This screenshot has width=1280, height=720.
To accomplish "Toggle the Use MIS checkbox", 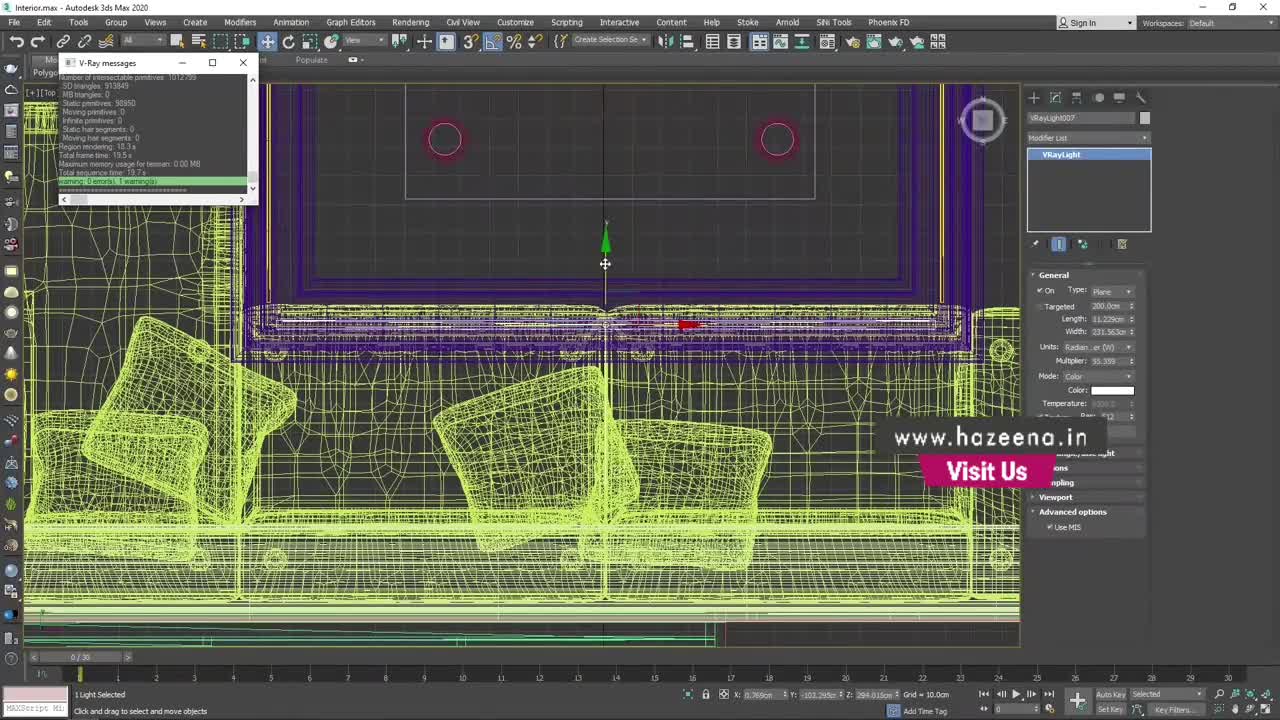I will 1049,527.
